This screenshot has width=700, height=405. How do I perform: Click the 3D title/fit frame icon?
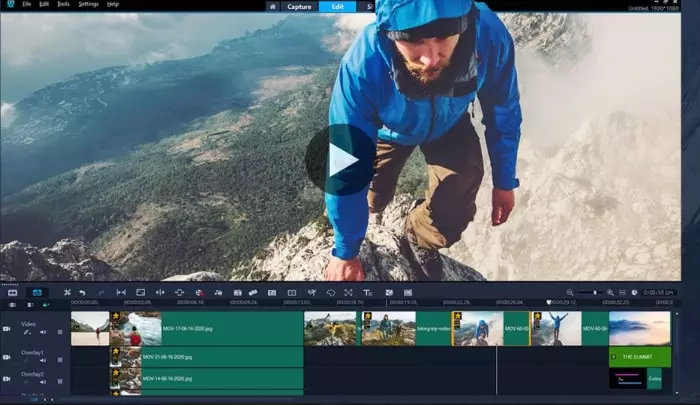pyautogui.click(x=348, y=292)
